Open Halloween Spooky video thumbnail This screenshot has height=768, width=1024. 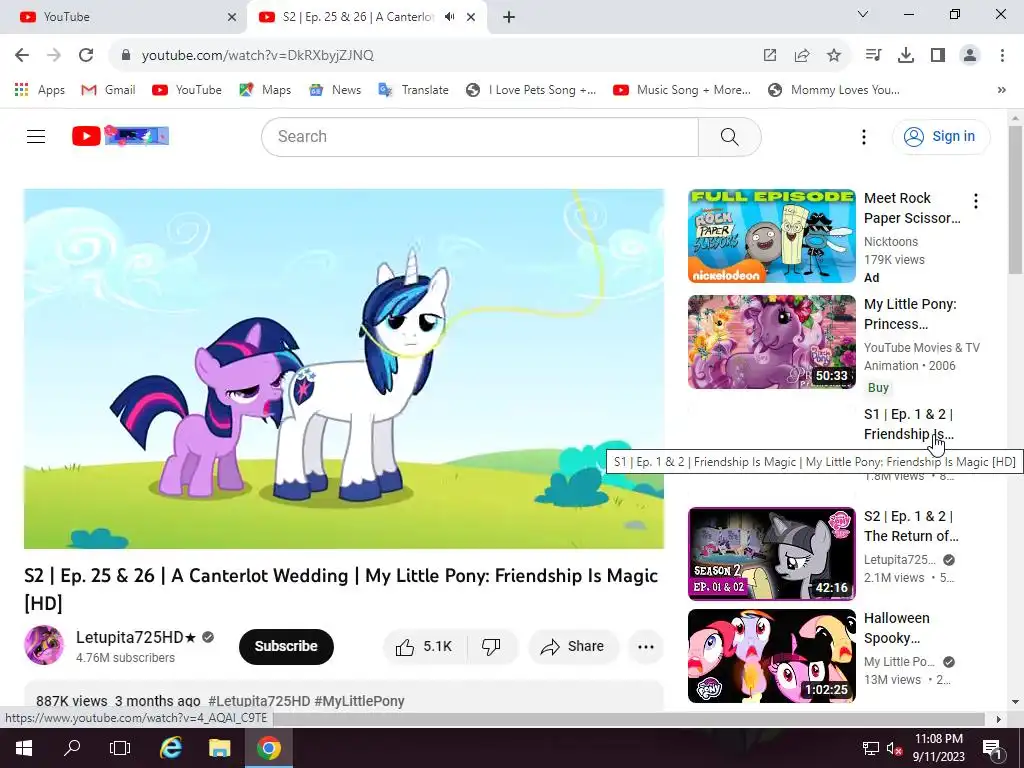click(771, 656)
